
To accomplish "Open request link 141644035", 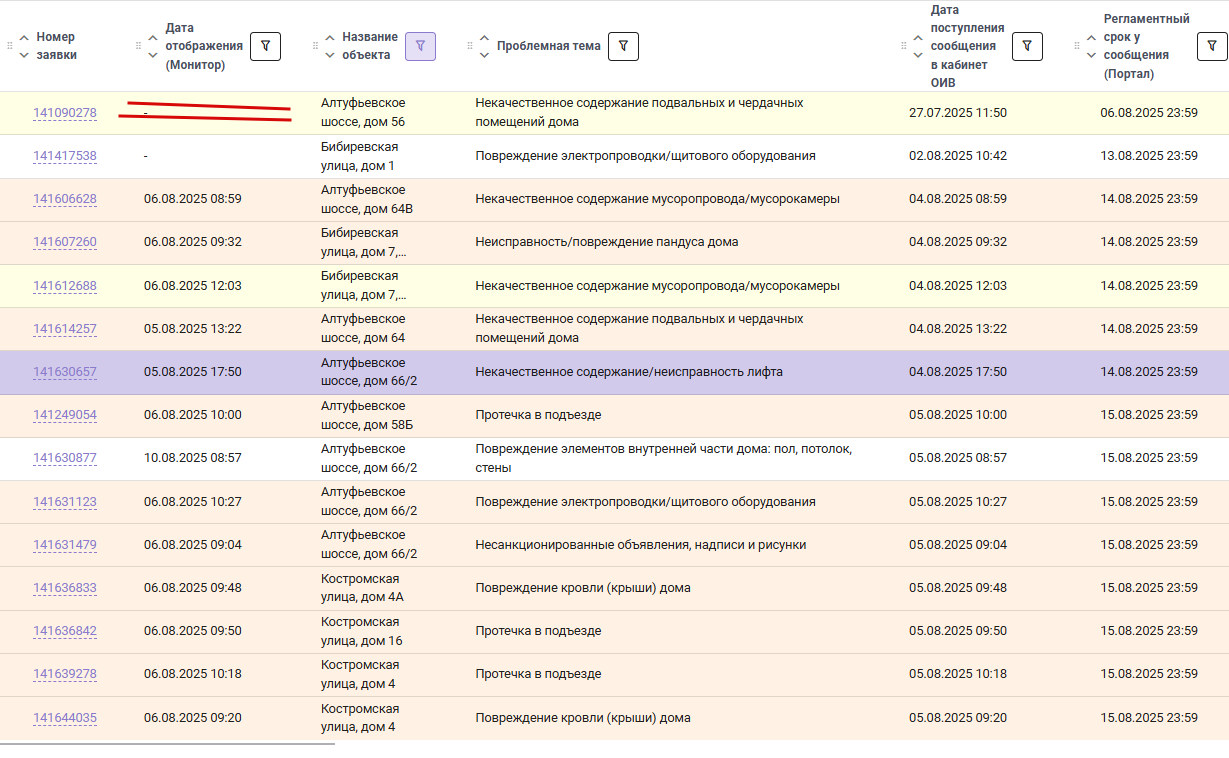I will [x=65, y=718].
